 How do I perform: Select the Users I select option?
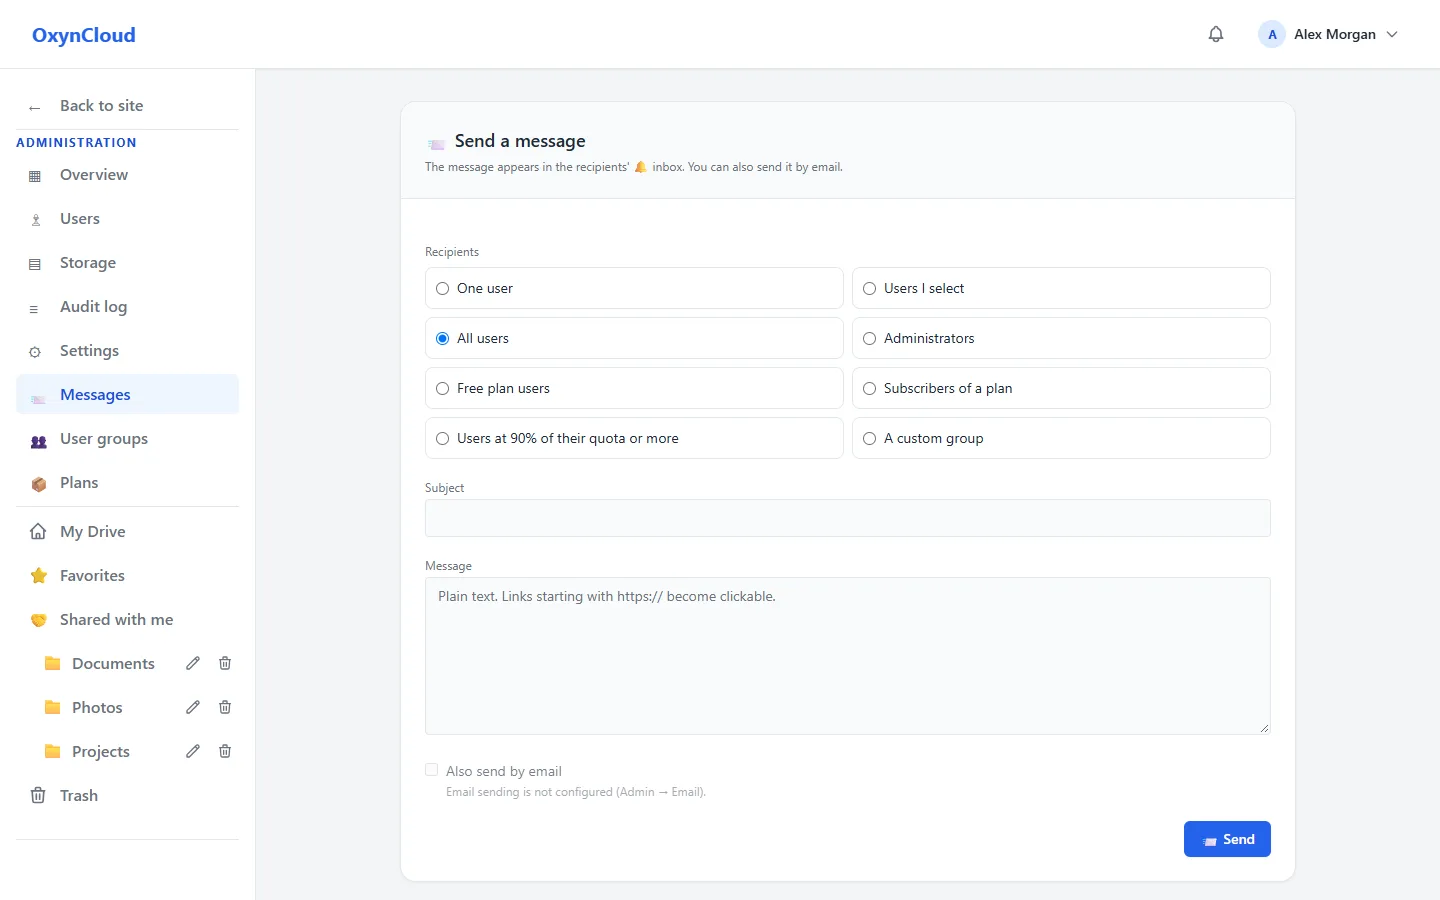1061,288
